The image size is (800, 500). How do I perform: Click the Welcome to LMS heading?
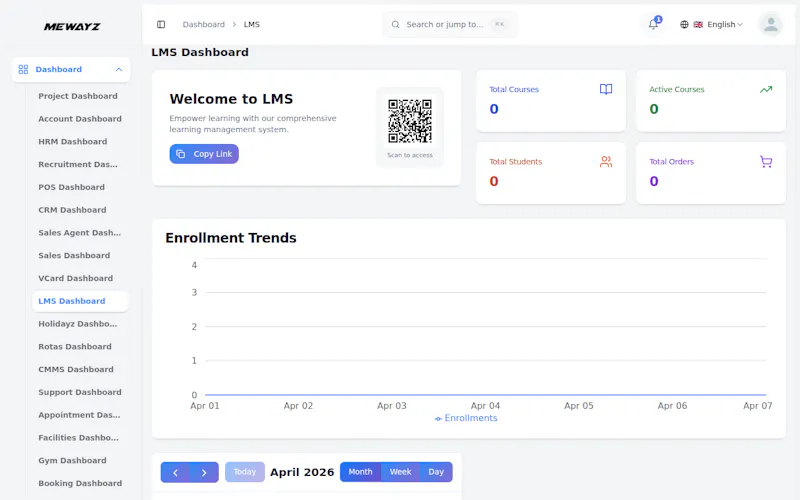[231, 99]
